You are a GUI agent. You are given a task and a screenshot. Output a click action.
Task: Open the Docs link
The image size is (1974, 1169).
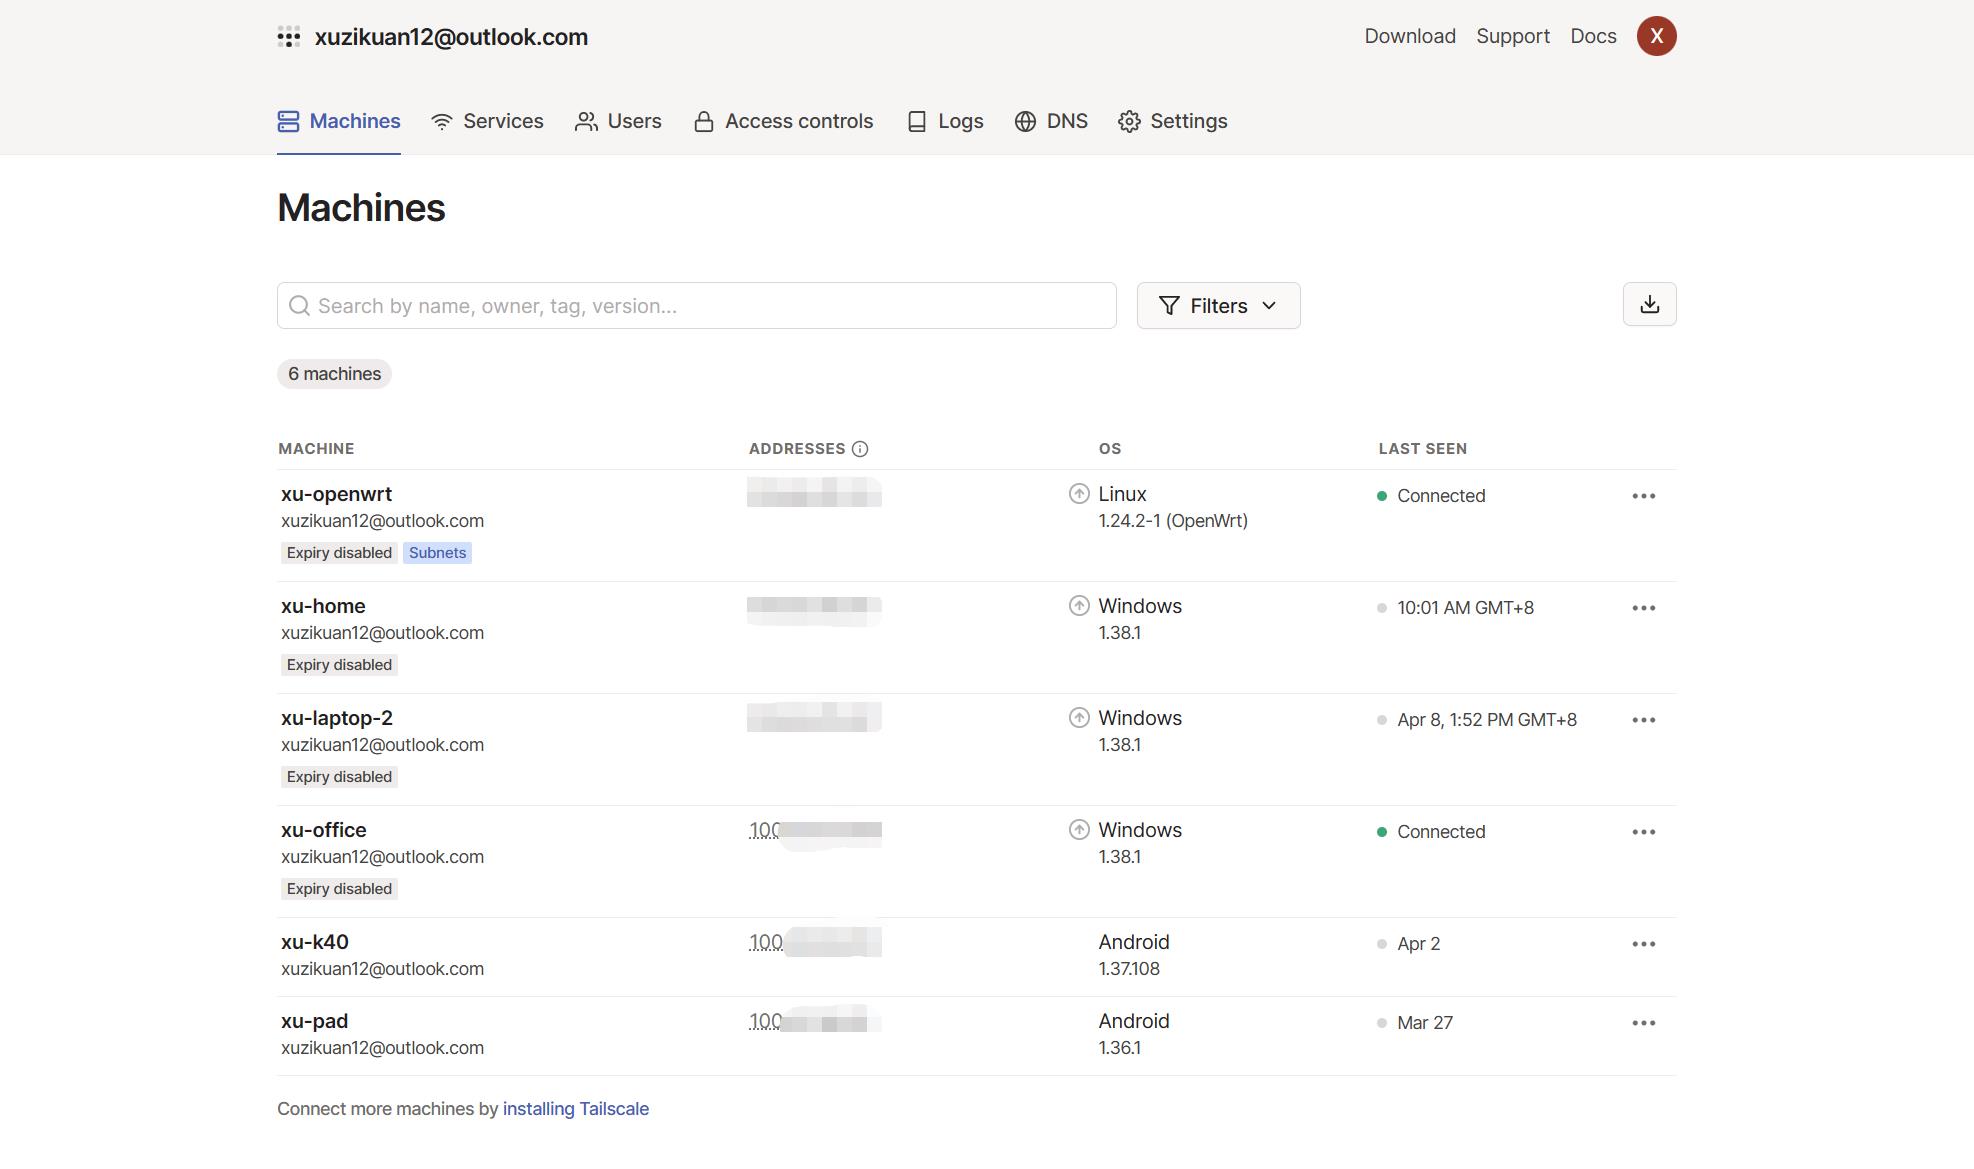pos(1593,36)
